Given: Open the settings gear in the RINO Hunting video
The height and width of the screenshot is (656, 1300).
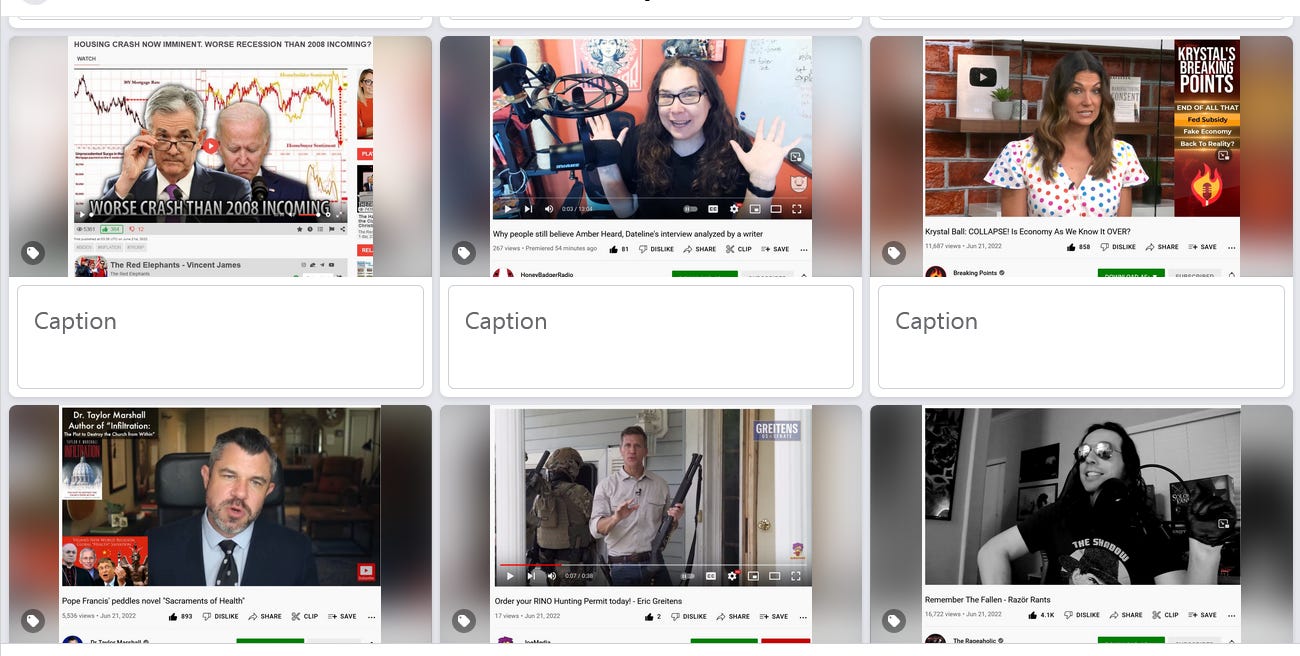Looking at the screenshot, I should pos(733,576).
